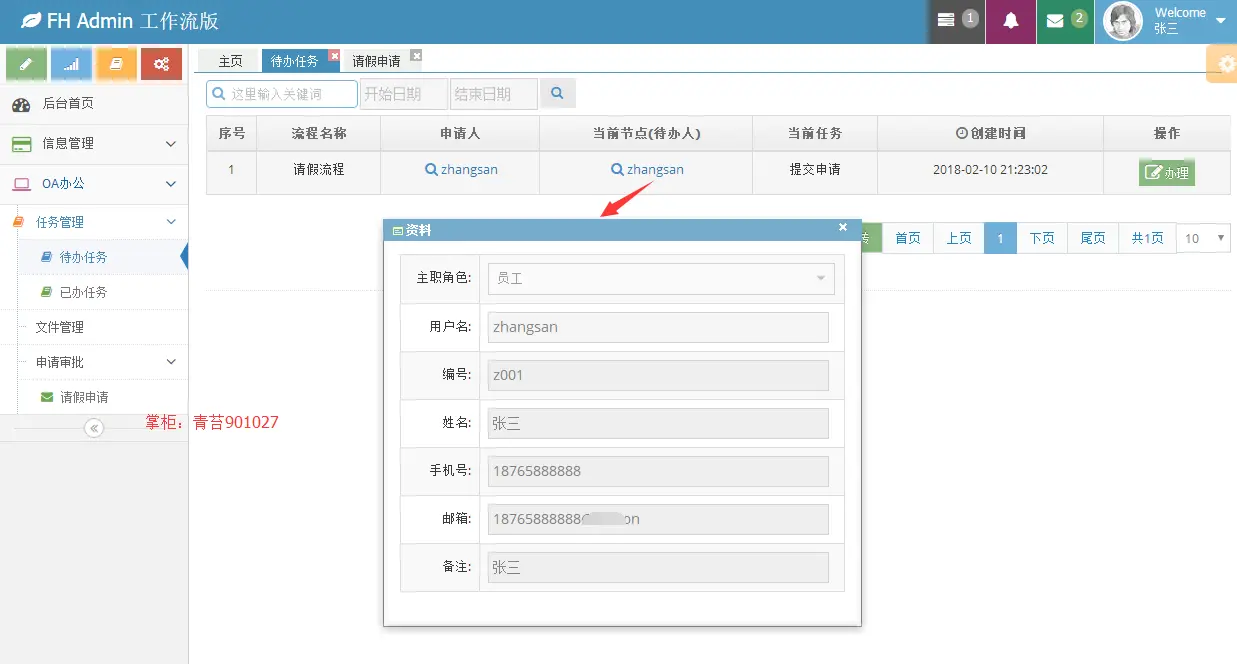The image size is (1237, 664).
Task: Click the 创建时间 column header
Action: pos(990,133)
